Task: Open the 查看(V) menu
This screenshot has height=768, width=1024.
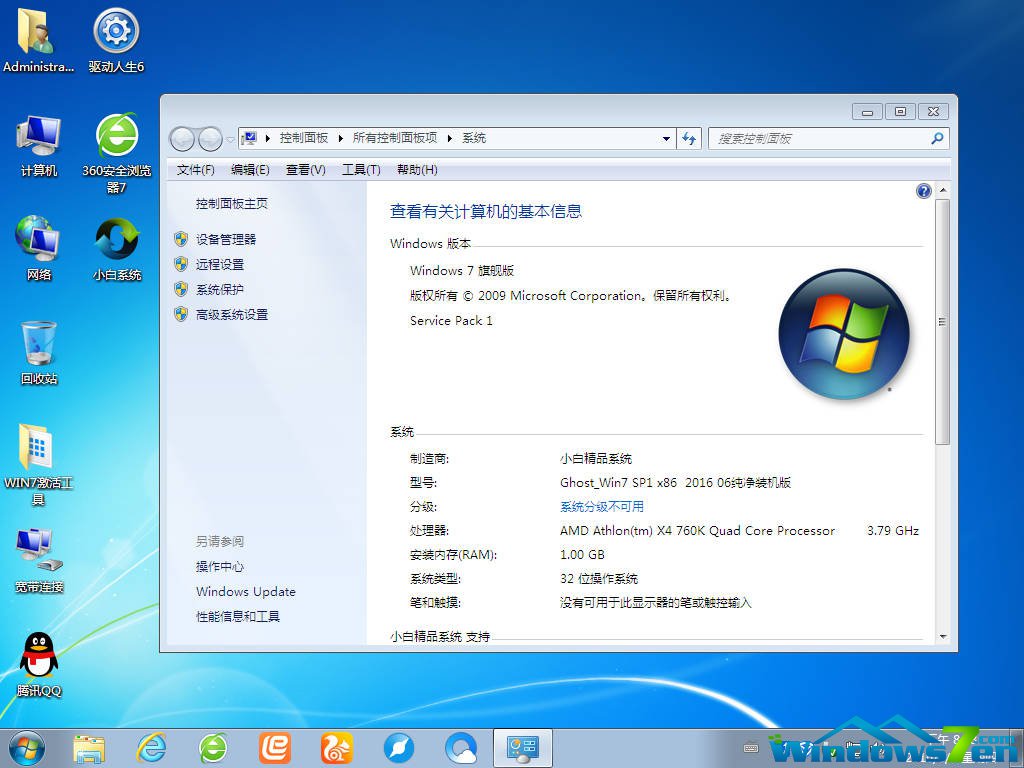Action: click(305, 170)
